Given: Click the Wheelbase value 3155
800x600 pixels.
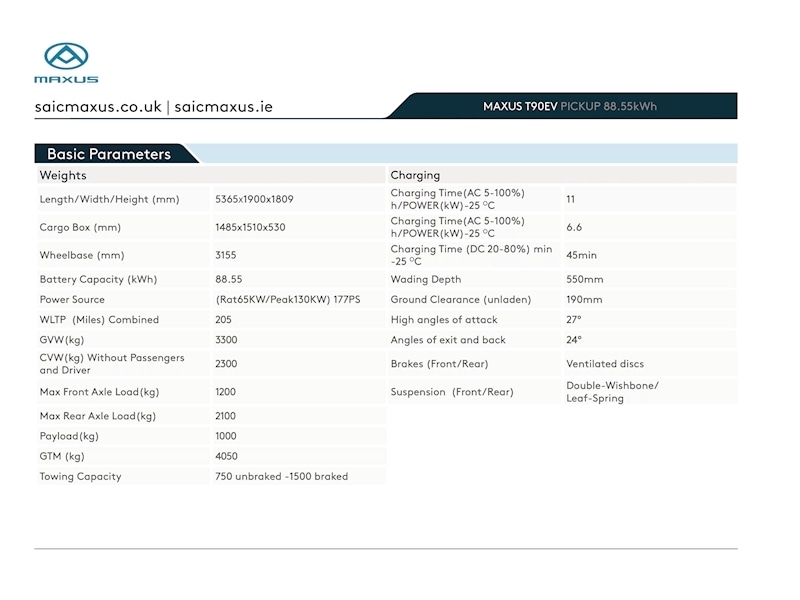Looking at the screenshot, I should [x=228, y=255].
